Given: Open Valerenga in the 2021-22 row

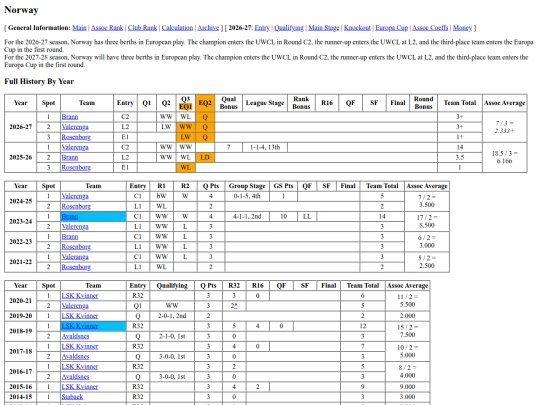Looking at the screenshot, I should tap(75, 257).
